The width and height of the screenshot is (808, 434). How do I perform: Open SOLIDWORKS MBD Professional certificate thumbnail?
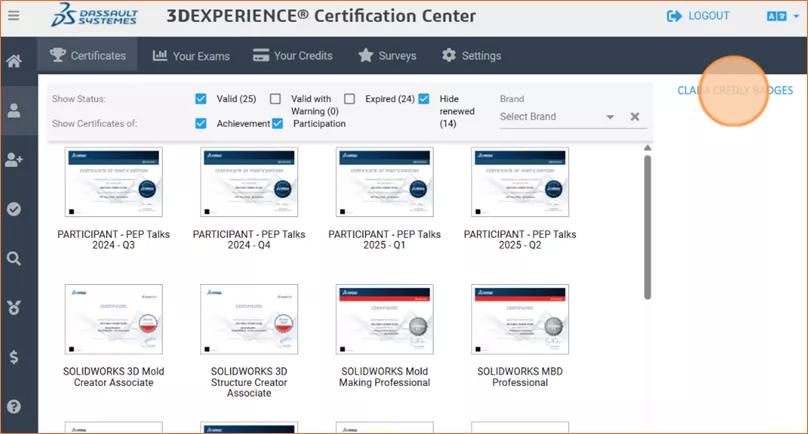pos(520,319)
